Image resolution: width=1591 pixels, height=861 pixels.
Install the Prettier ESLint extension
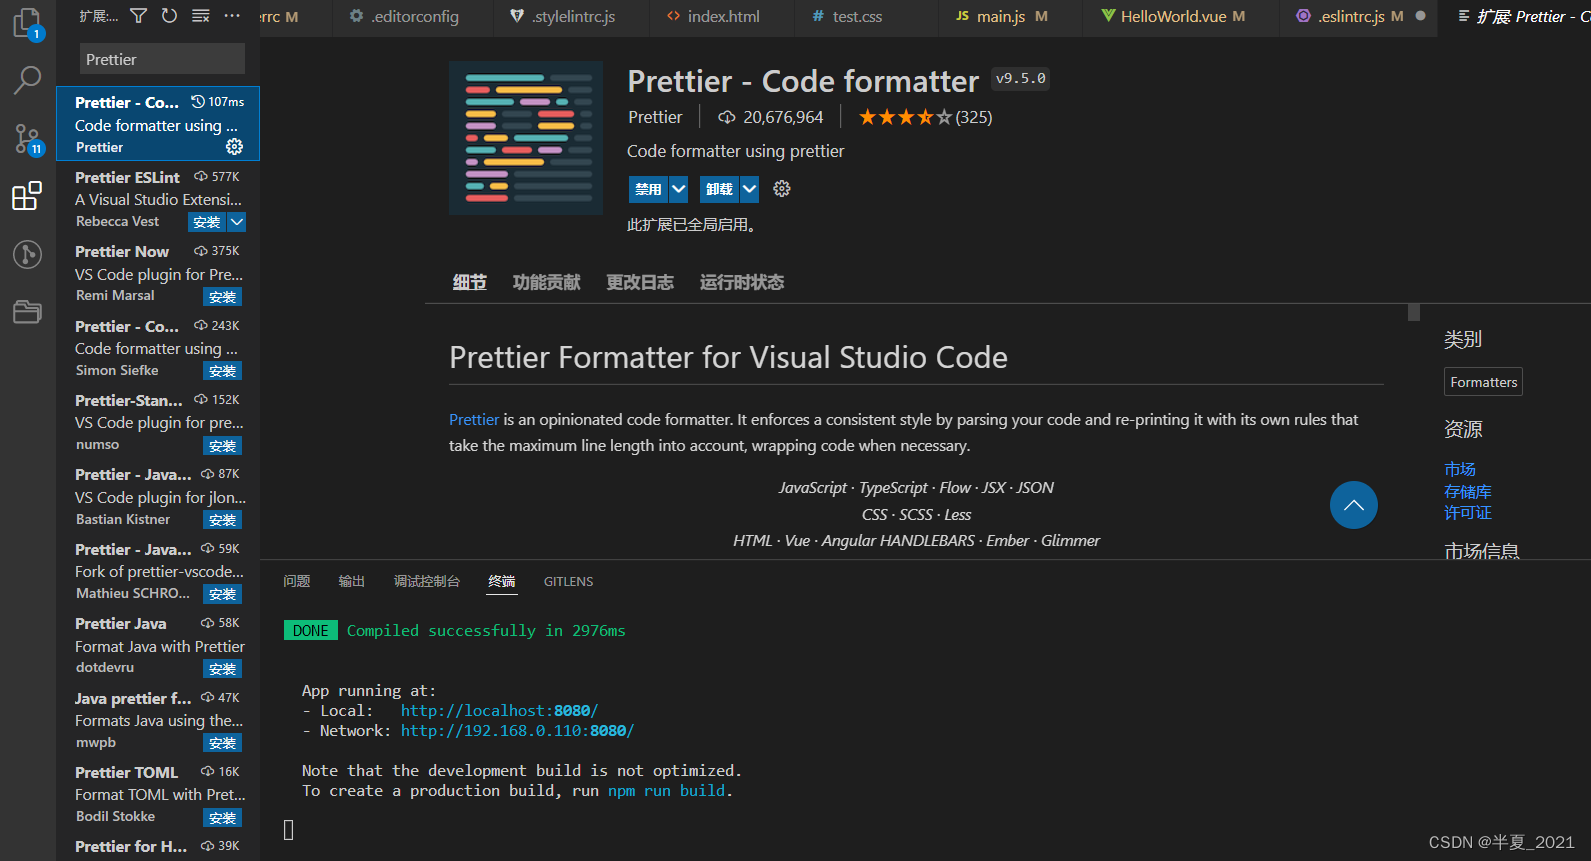207,222
